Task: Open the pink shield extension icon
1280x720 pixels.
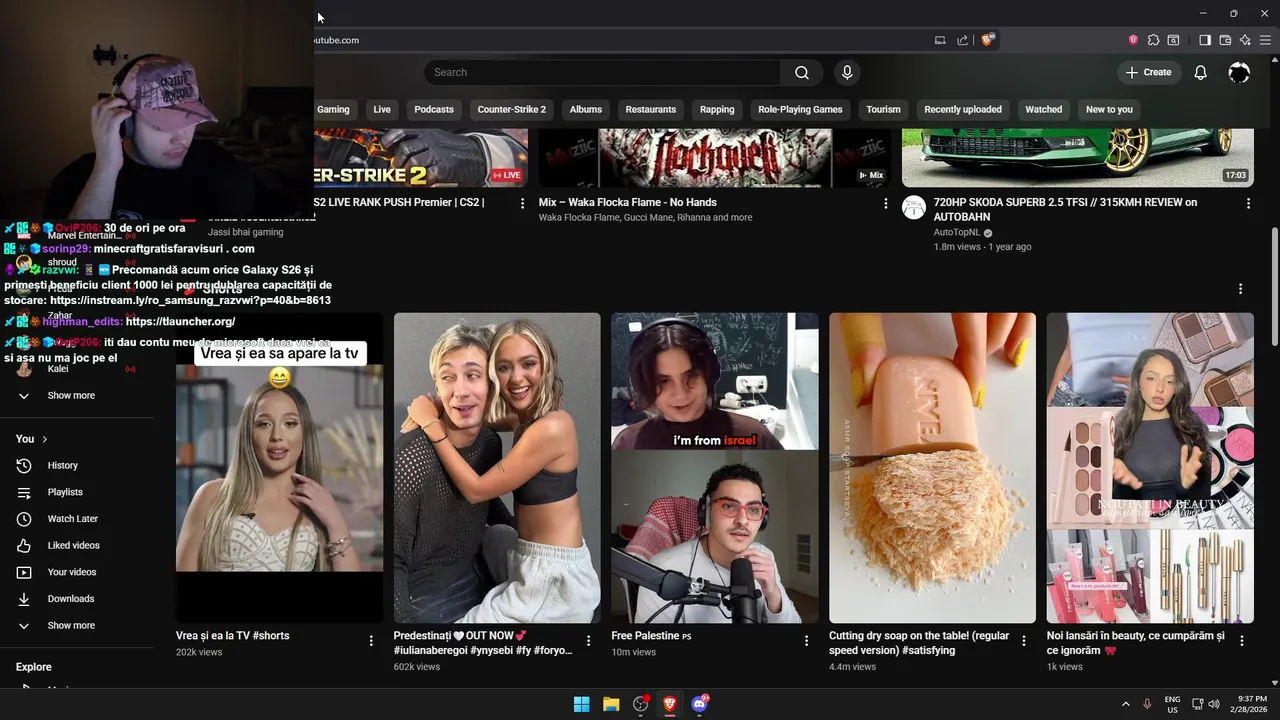Action: click(1133, 40)
